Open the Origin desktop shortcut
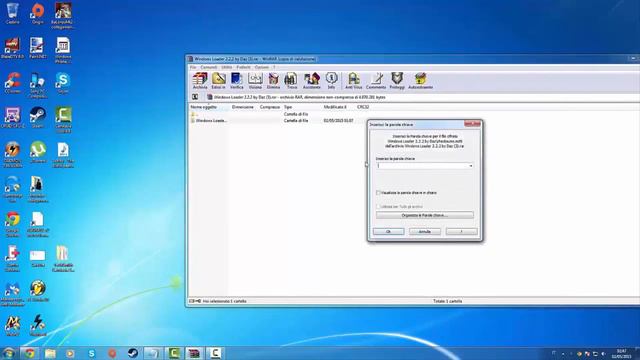640x360 pixels. pyautogui.click(x=38, y=13)
